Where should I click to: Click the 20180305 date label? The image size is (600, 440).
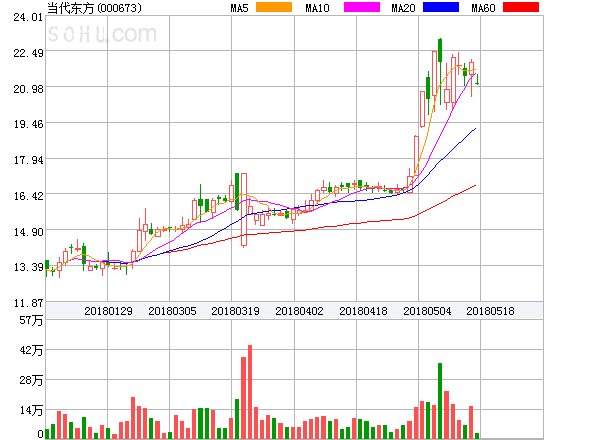pos(172,311)
